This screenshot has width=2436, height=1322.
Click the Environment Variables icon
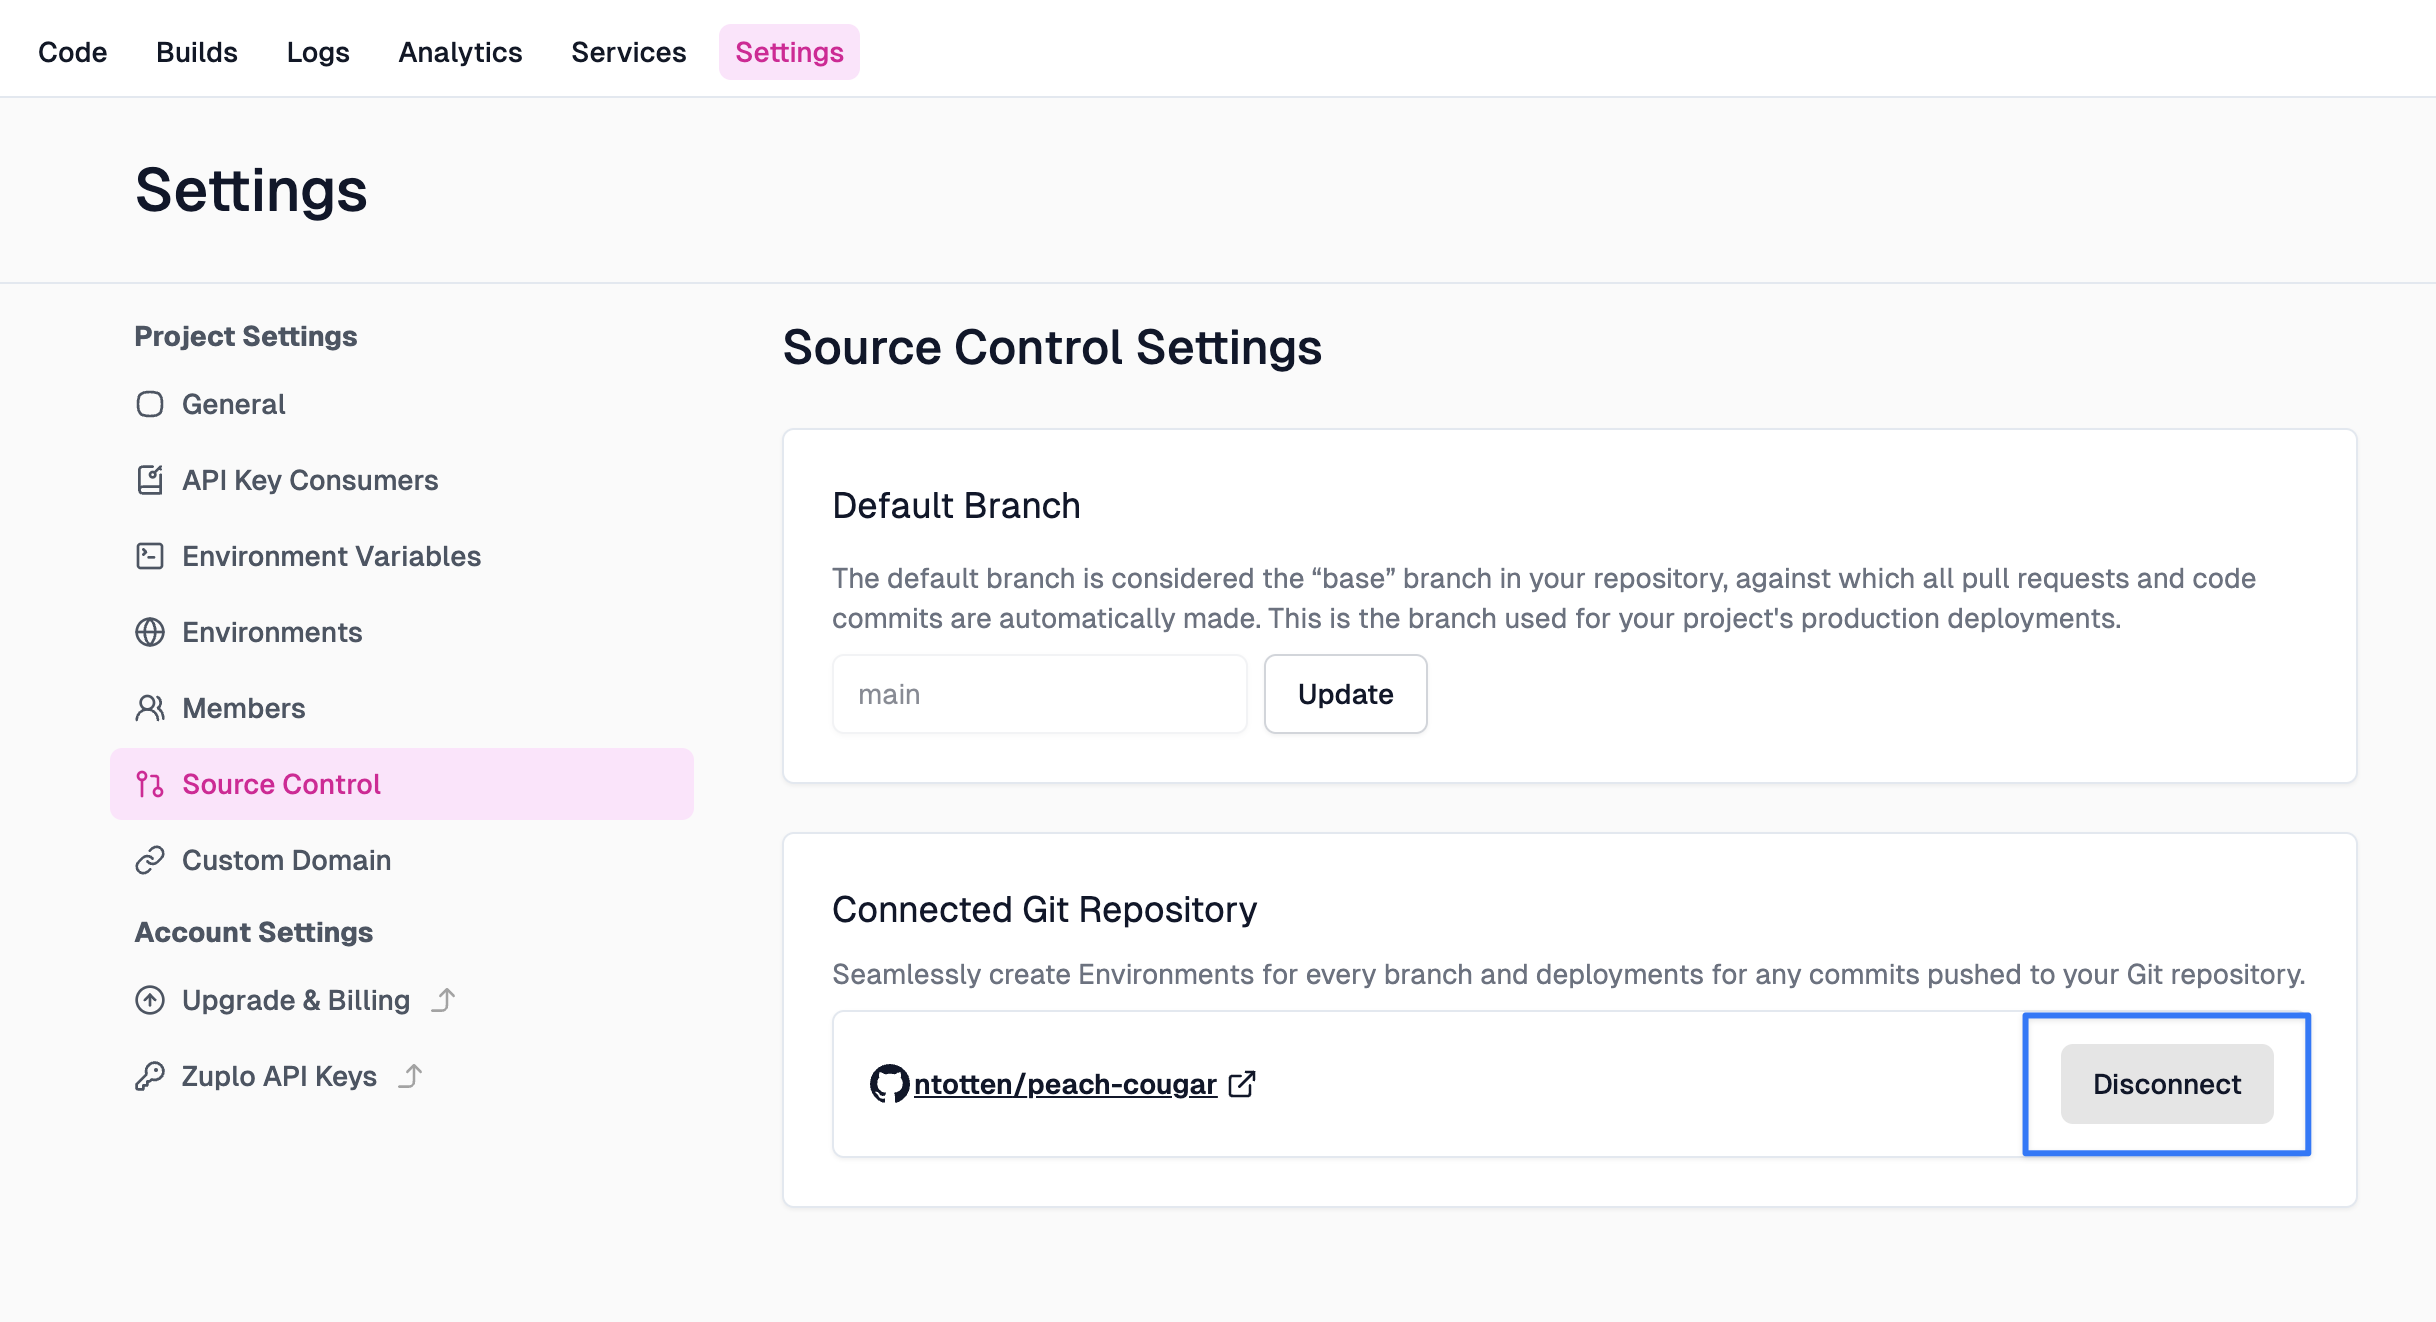(x=148, y=555)
